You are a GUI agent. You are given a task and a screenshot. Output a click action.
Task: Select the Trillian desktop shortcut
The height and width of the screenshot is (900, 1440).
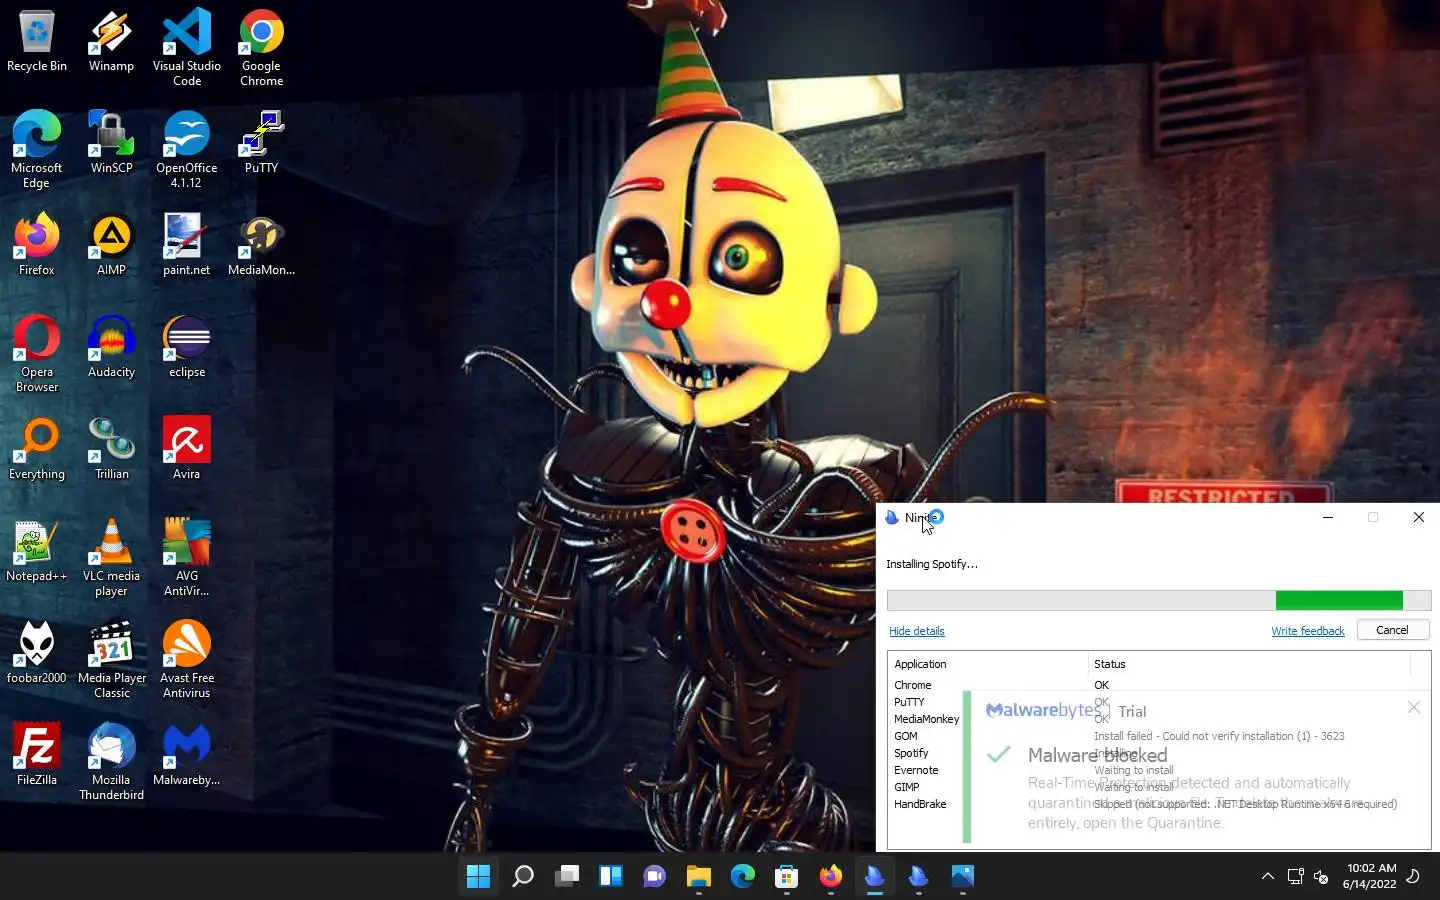(111, 449)
